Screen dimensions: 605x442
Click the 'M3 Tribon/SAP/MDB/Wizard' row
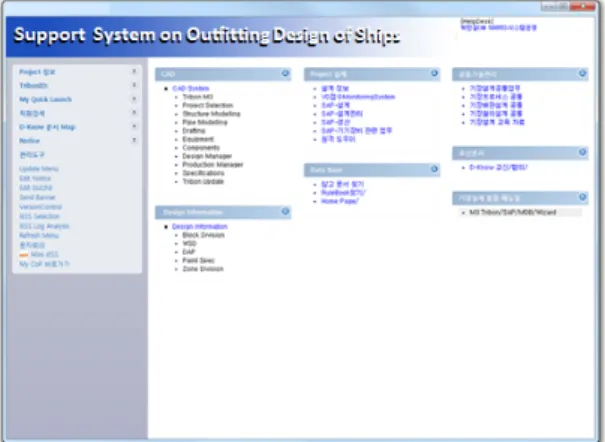point(520,213)
